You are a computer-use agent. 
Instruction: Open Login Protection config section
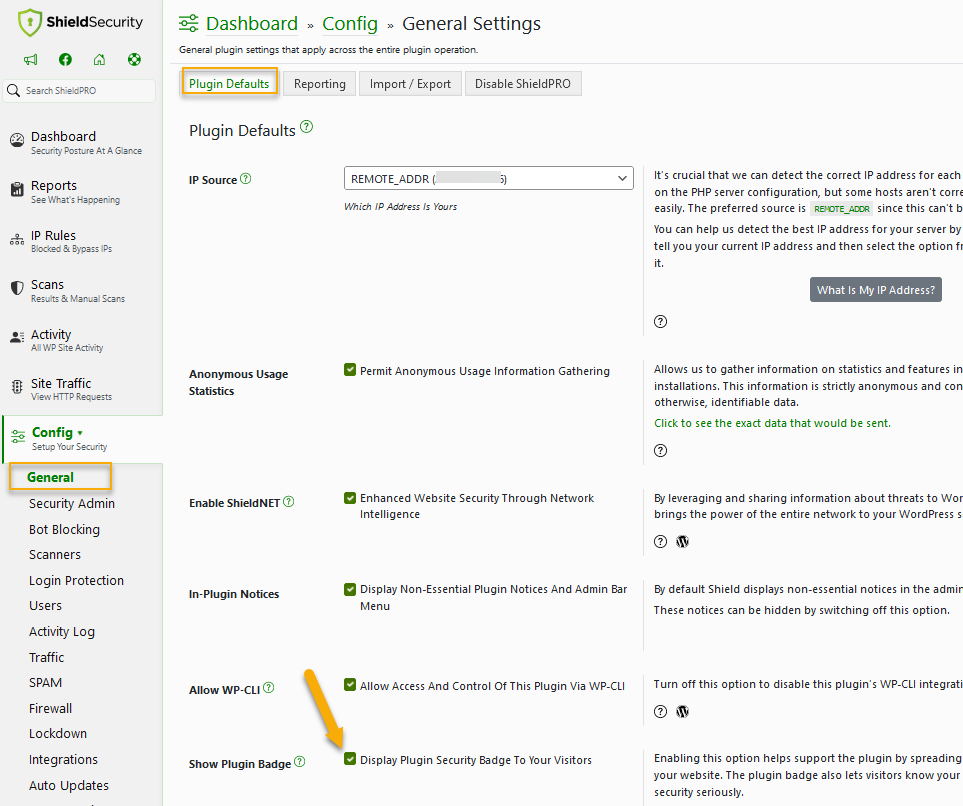76,581
